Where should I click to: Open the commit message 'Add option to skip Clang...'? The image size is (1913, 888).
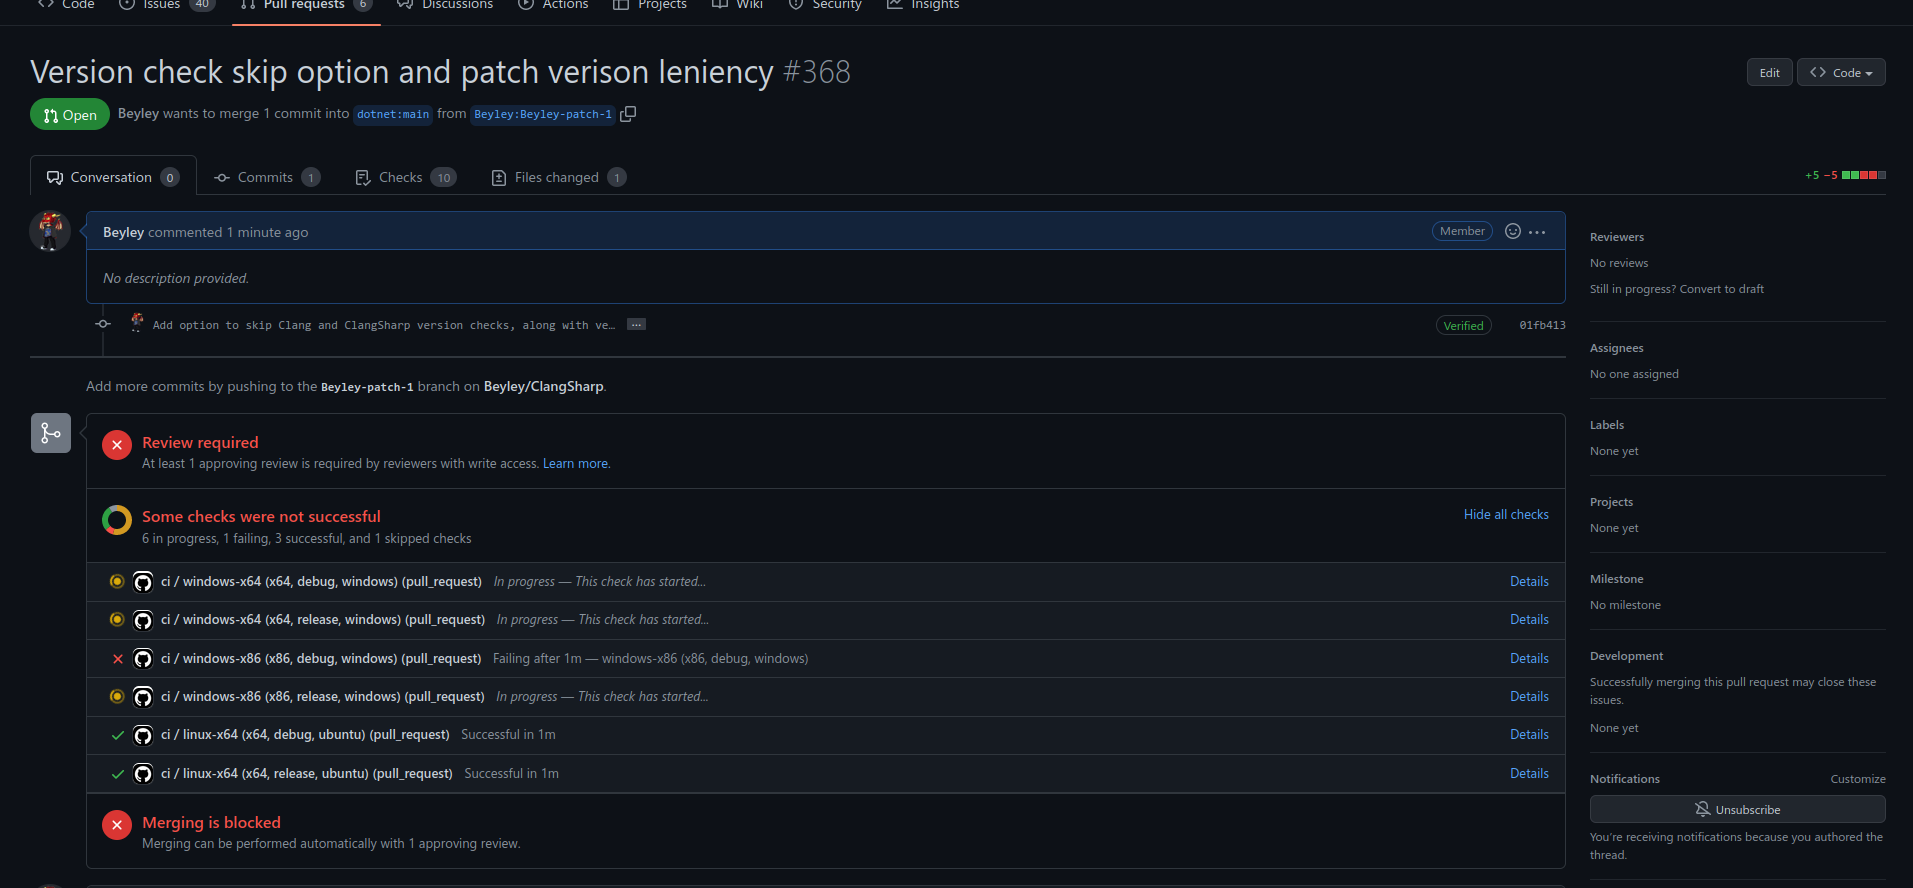point(384,325)
